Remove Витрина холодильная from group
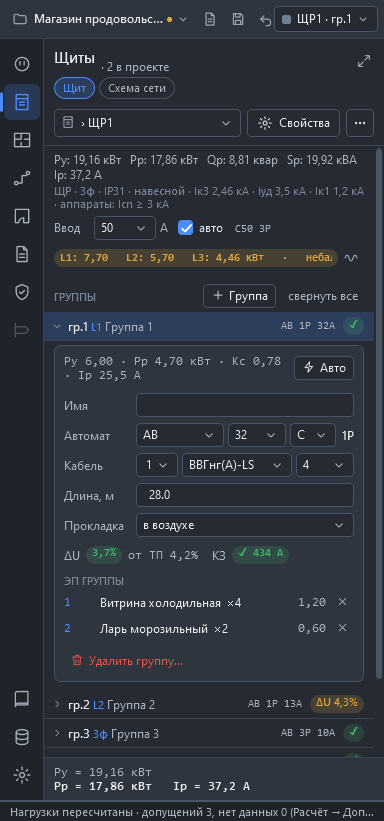This screenshot has height=821, width=384. point(343,602)
